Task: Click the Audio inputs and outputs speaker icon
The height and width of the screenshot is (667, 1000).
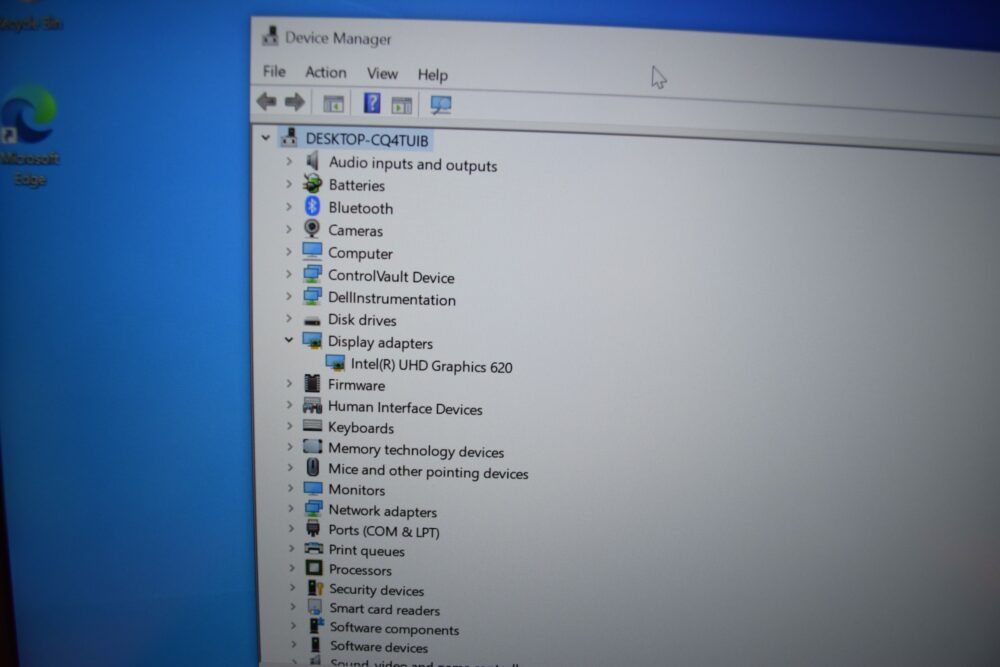Action: click(312, 161)
